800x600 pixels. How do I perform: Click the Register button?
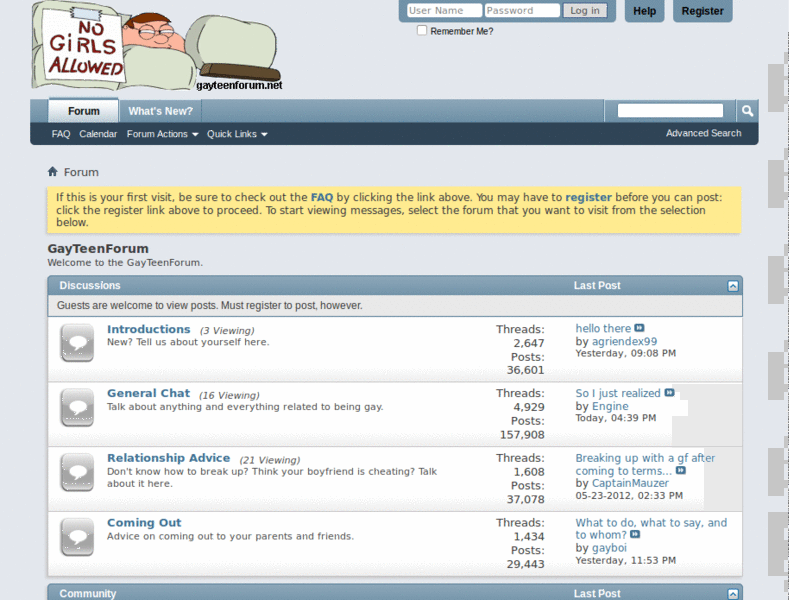pos(703,11)
